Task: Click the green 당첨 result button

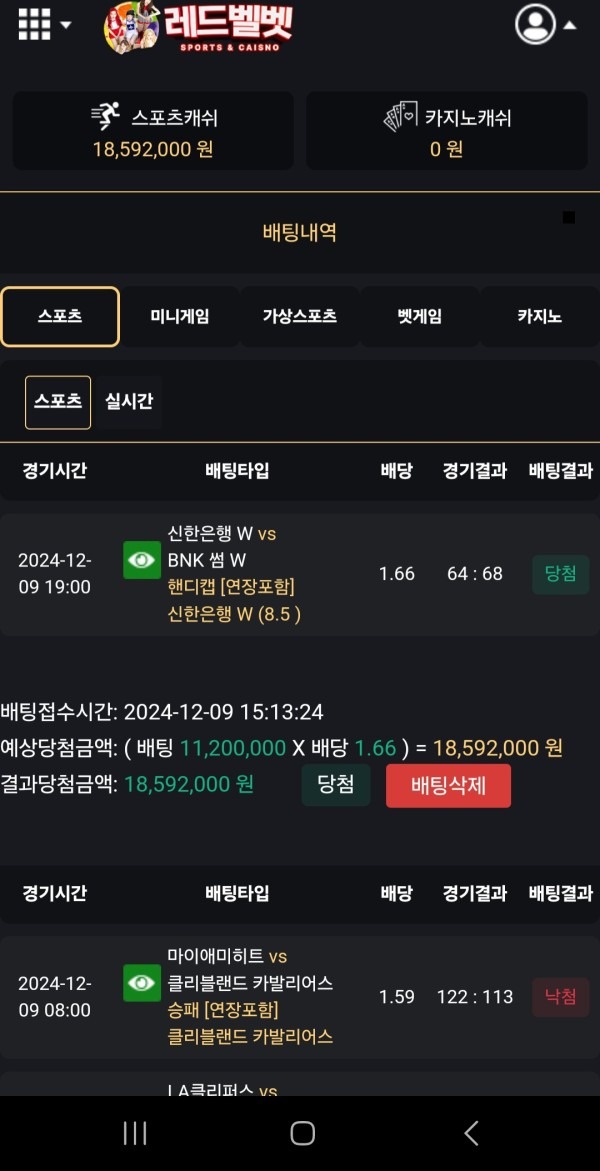Action: (336, 786)
